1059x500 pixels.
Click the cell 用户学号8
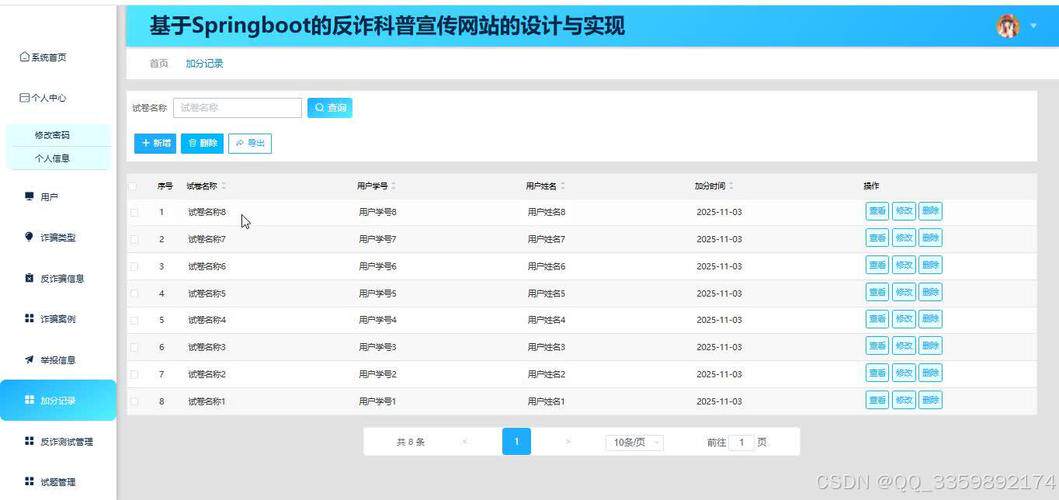click(x=378, y=212)
